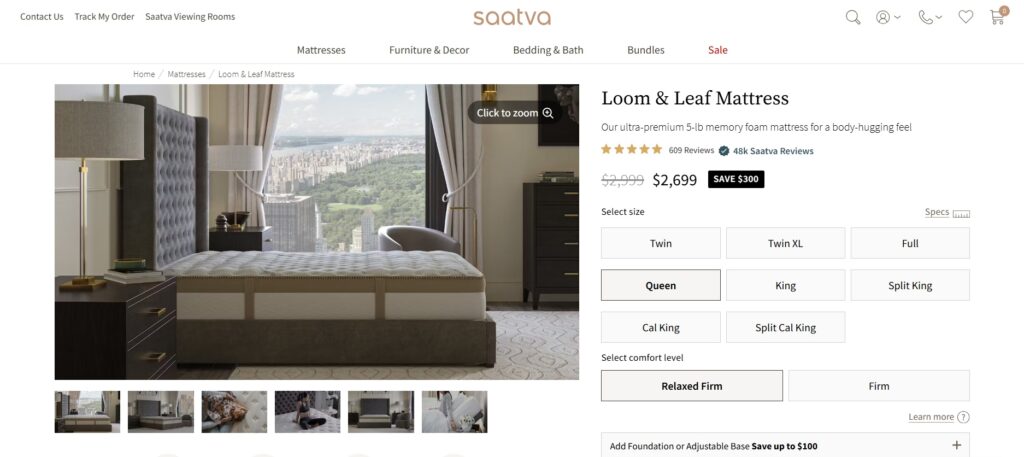Image resolution: width=1024 pixels, height=457 pixels.
Task: Open the Sale menu item
Action: coord(717,50)
